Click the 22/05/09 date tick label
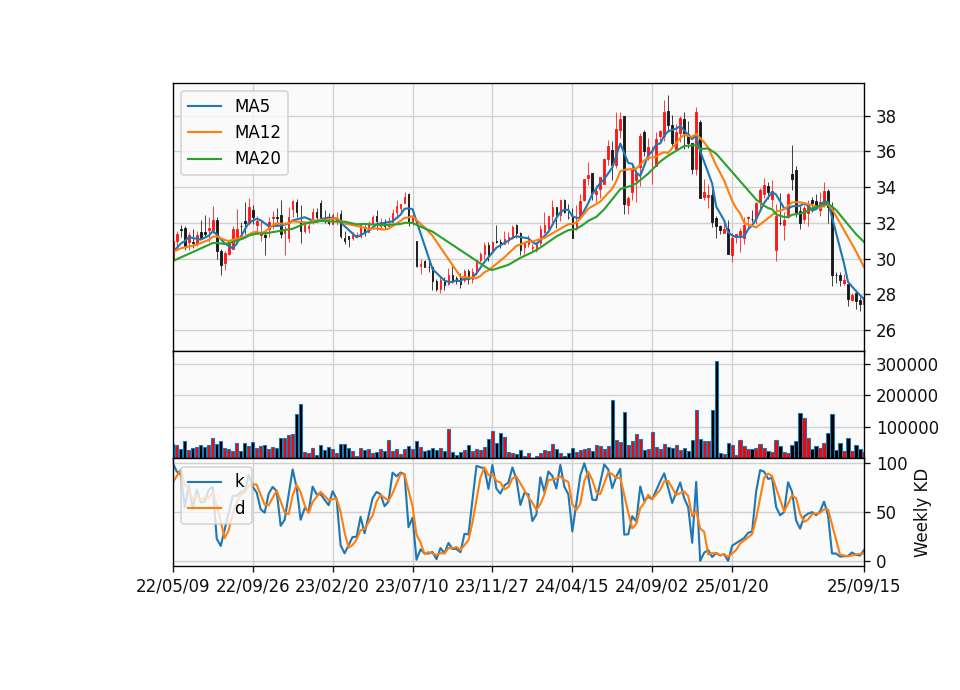The width and height of the screenshot is (960, 690). pyautogui.click(x=173, y=586)
